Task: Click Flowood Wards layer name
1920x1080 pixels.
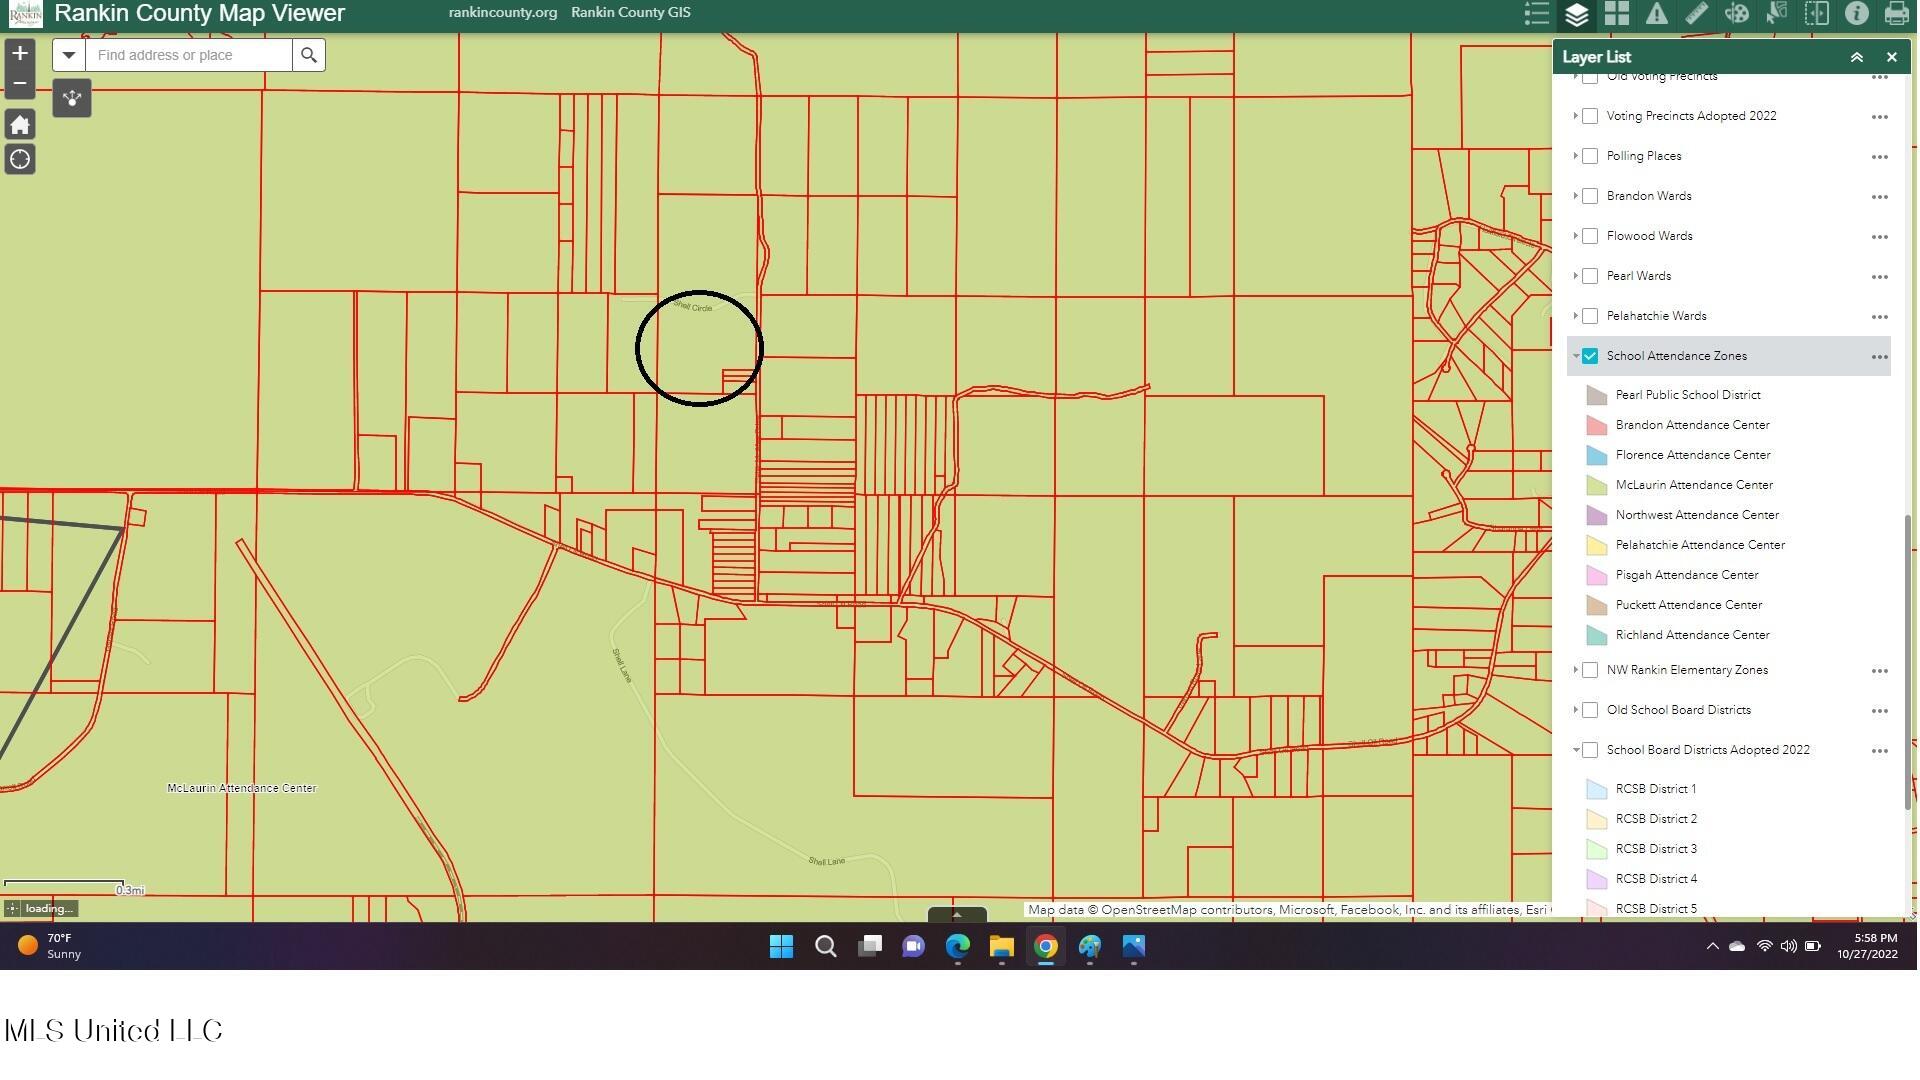Action: click(1649, 236)
